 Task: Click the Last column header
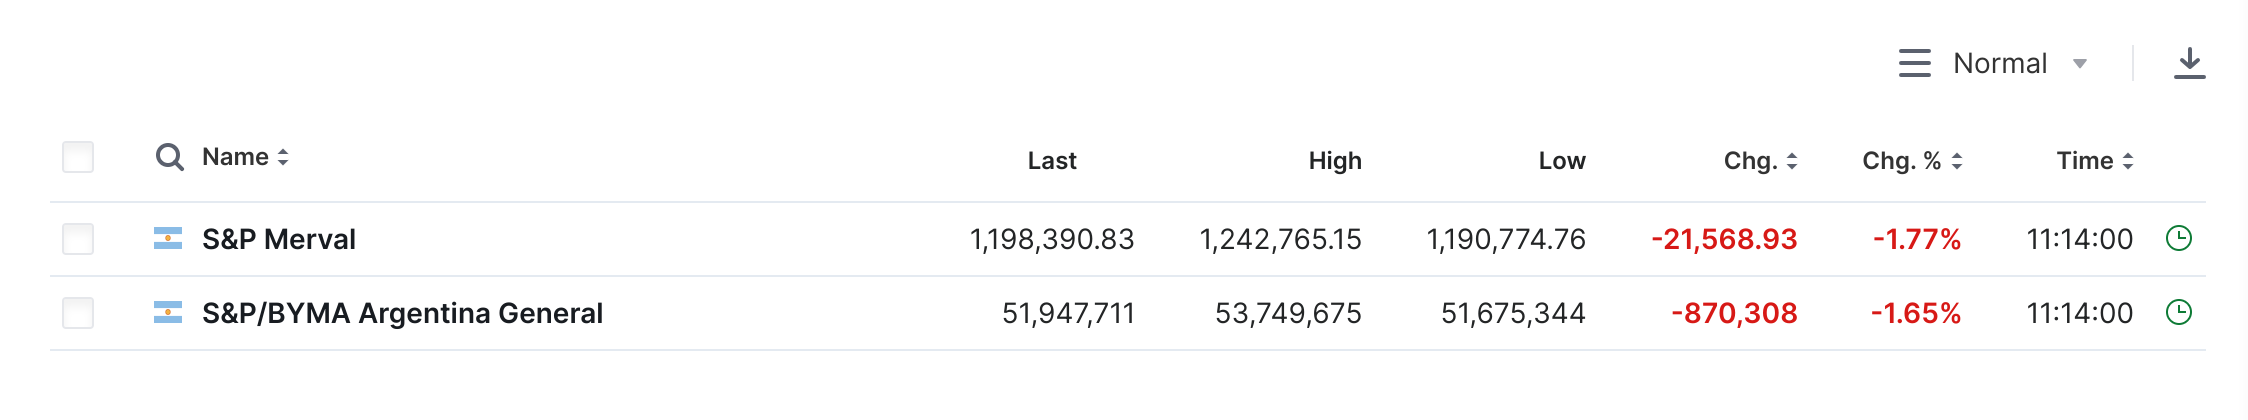click(1052, 161)
